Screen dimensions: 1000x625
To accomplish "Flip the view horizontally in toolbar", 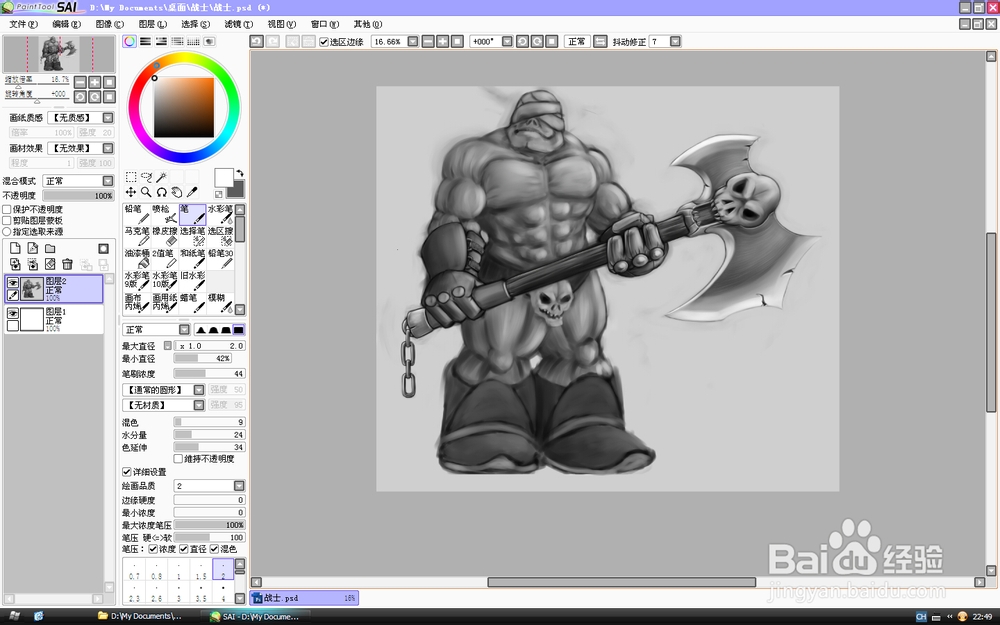I will coord(600,41).
